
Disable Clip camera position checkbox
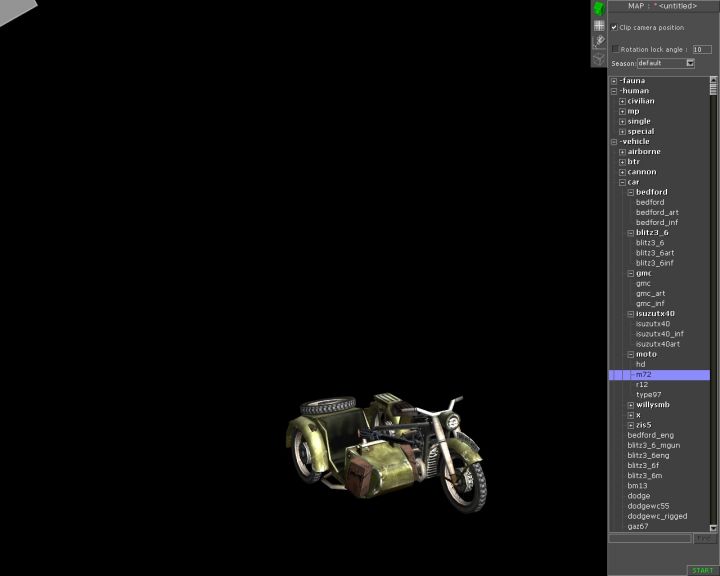[x=614, y=28]
